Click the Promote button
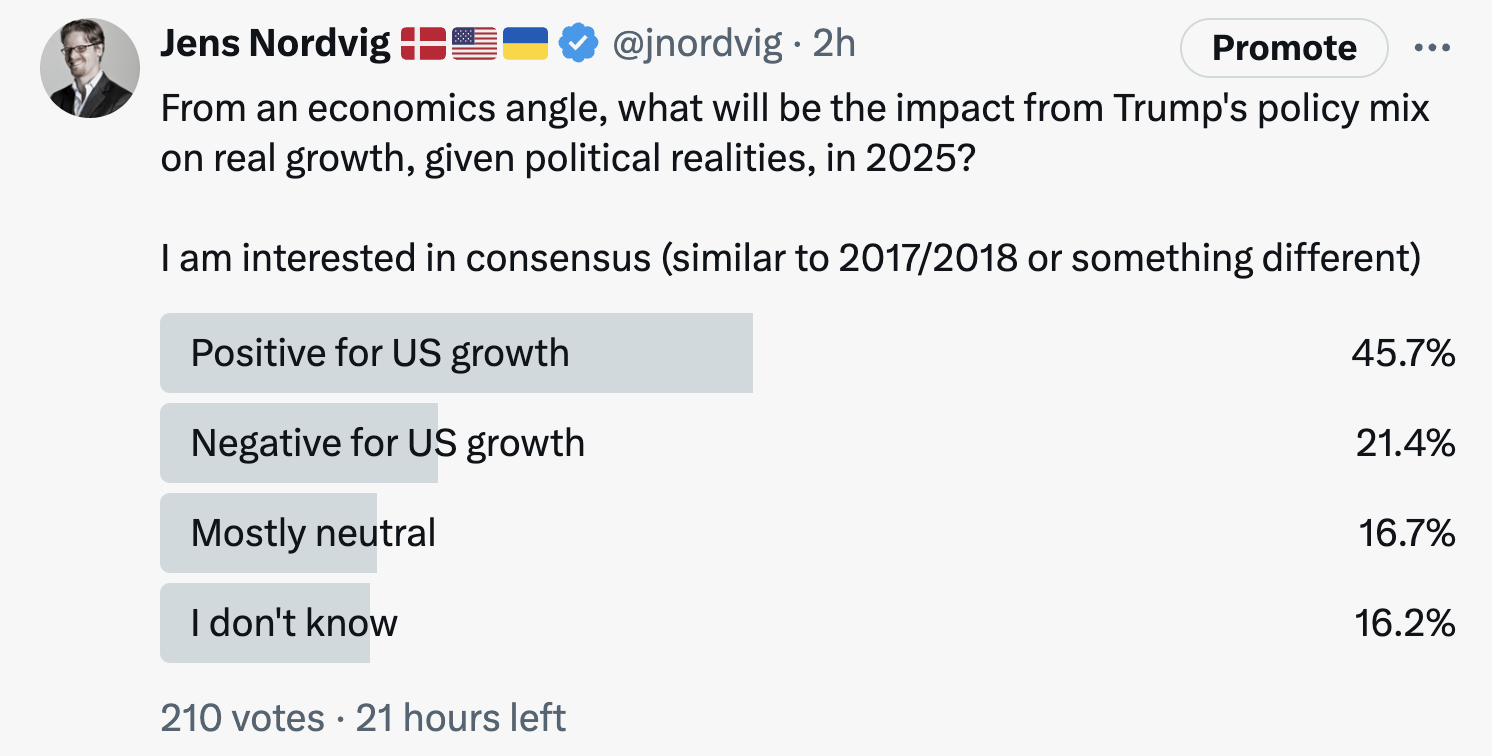Screen dimensions: 1492x756 (1283, 47)
